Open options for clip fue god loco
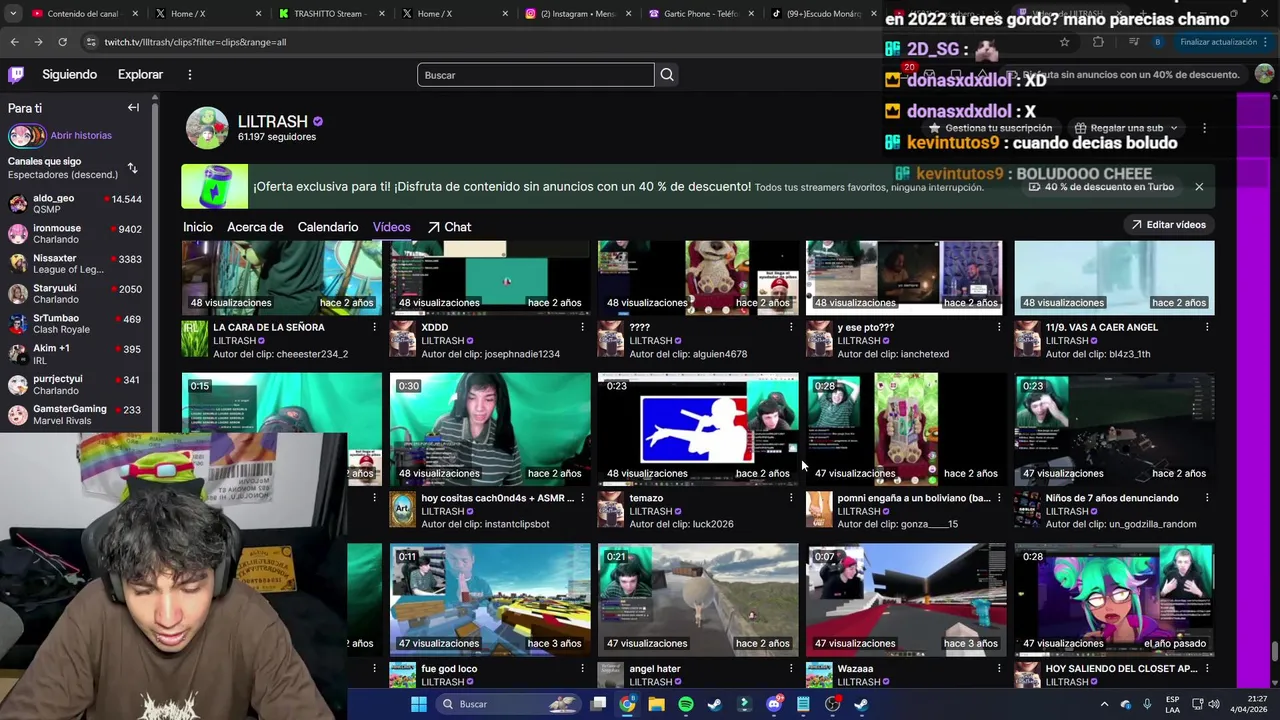This screenshot has width=1280, height=720. pyautogui.click(x=582, y=668)
